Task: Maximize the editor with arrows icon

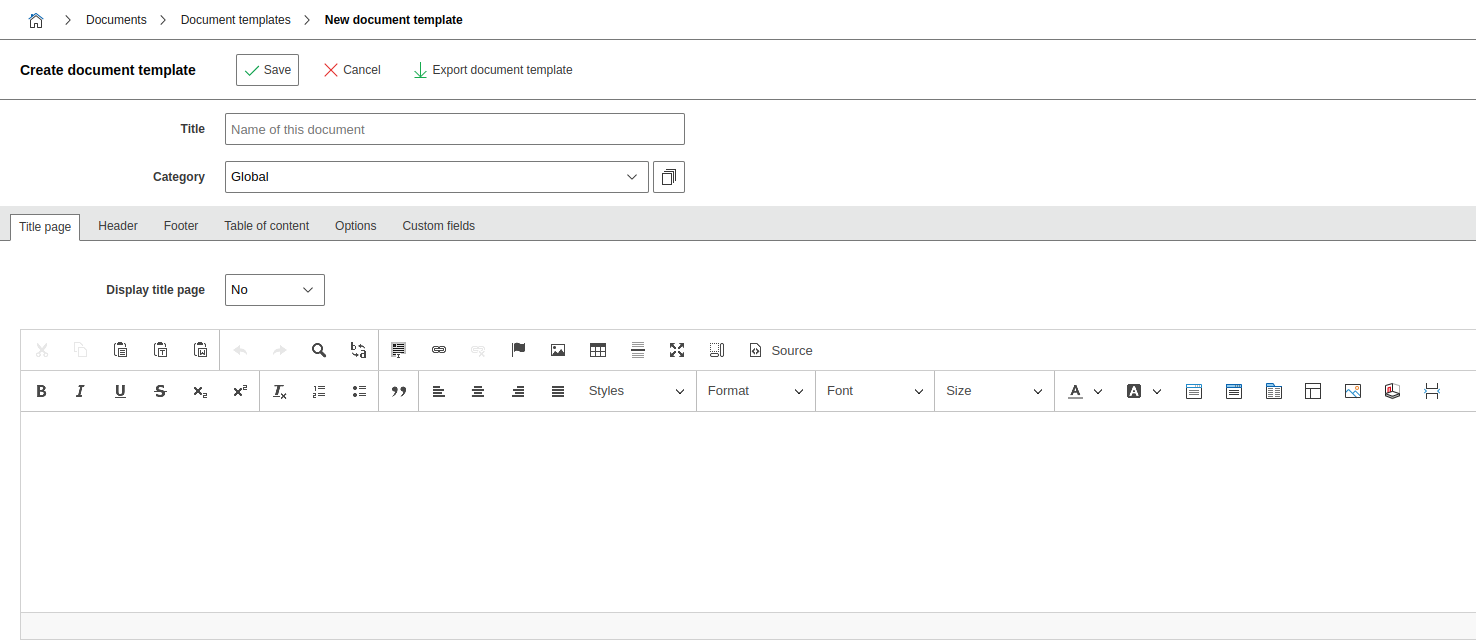Action: point(677,350)
